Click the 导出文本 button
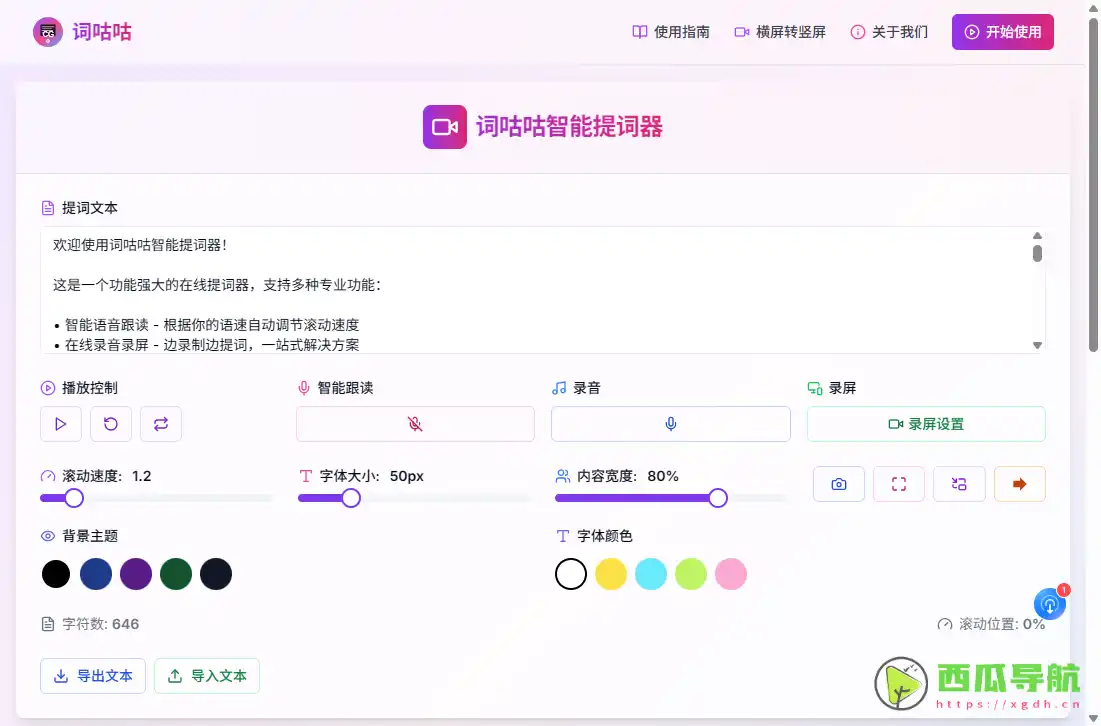This screenshot has width=1101, height=726. (93, 676)
